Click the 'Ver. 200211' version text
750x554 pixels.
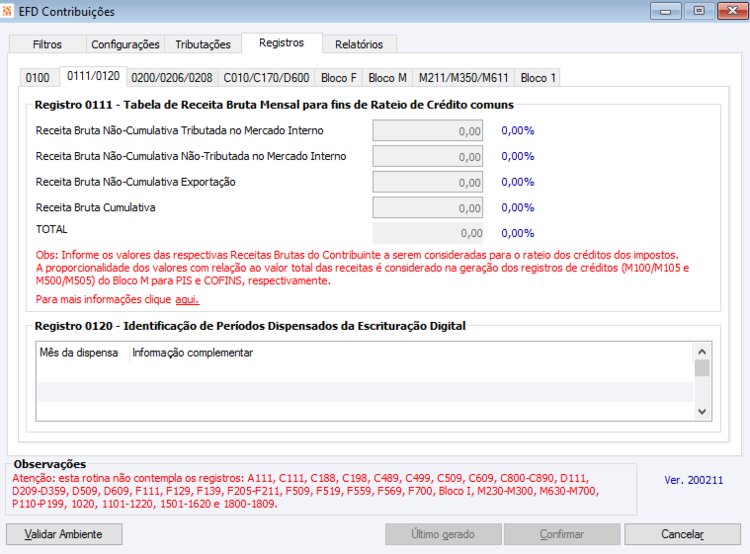694,480
